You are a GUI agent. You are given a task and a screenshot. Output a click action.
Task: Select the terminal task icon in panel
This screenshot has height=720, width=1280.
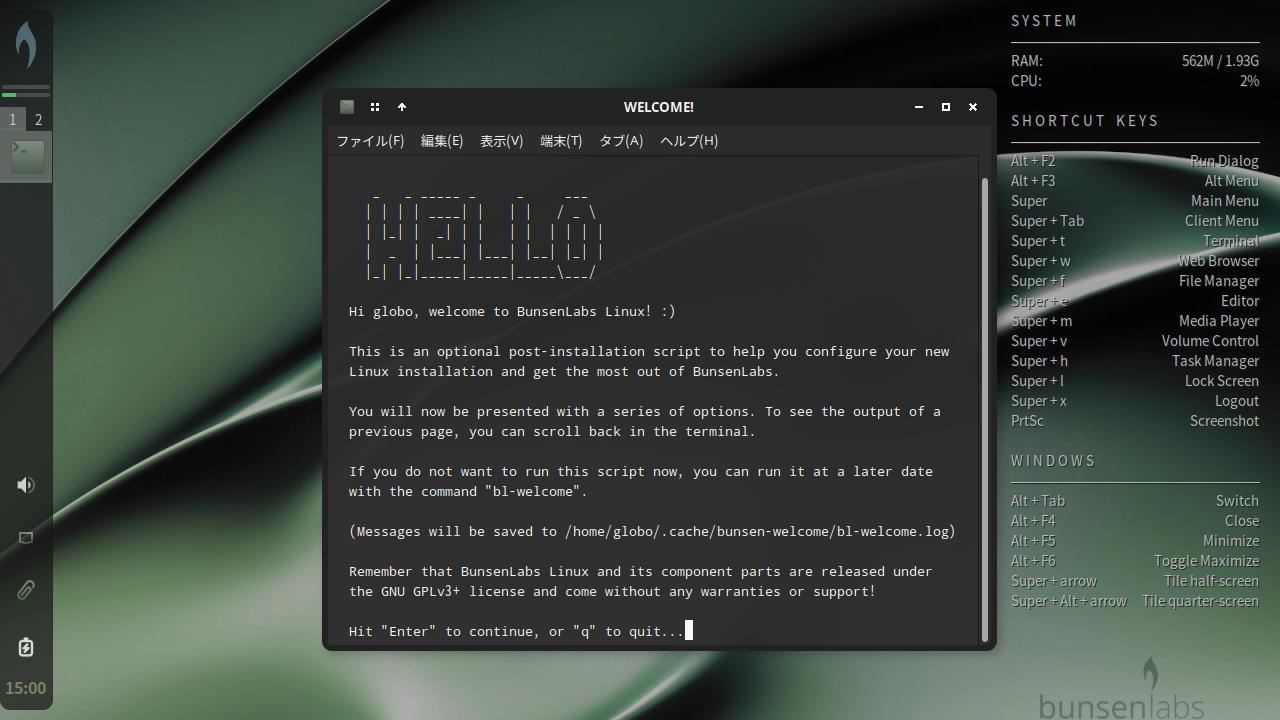pyautogui.click(x=27, y=157)
